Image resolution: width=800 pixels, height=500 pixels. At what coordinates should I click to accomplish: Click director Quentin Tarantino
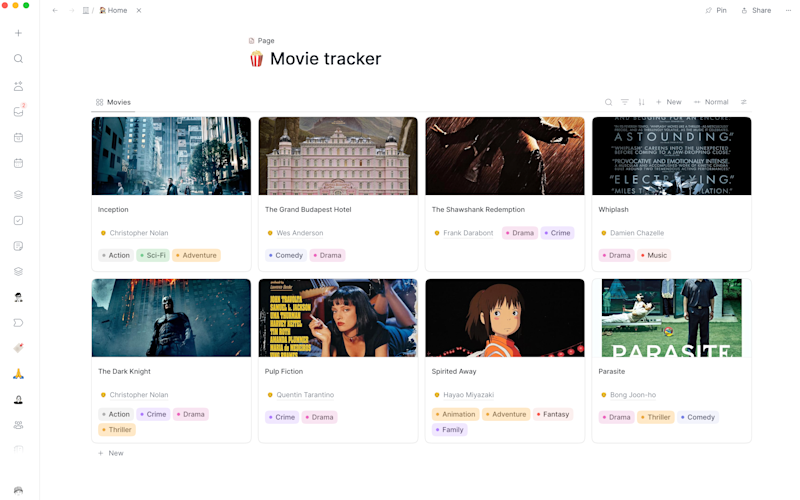(305, 395)
